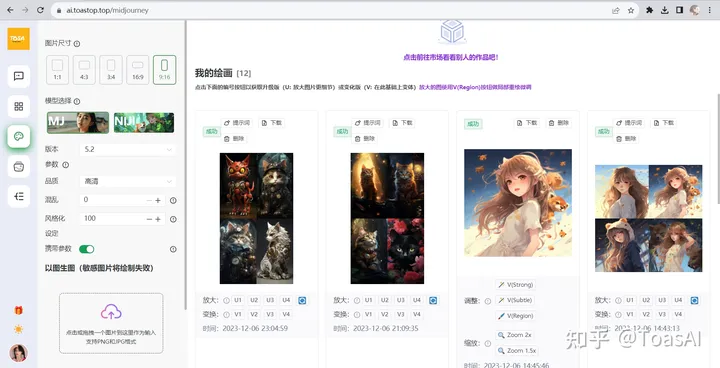720x368 pixels.
Task: Select the NIJI model tab
Action: click(144, 123)
